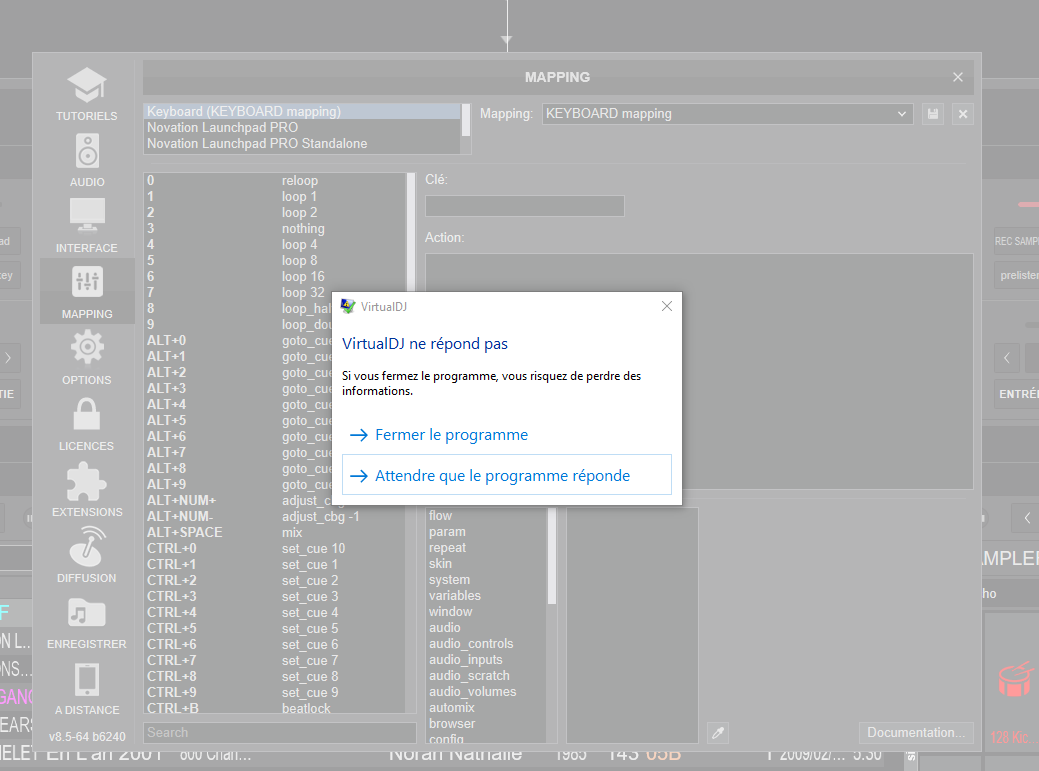
Task: Select CTRL+9 set_cue 9 row
Action: (275, 692)
